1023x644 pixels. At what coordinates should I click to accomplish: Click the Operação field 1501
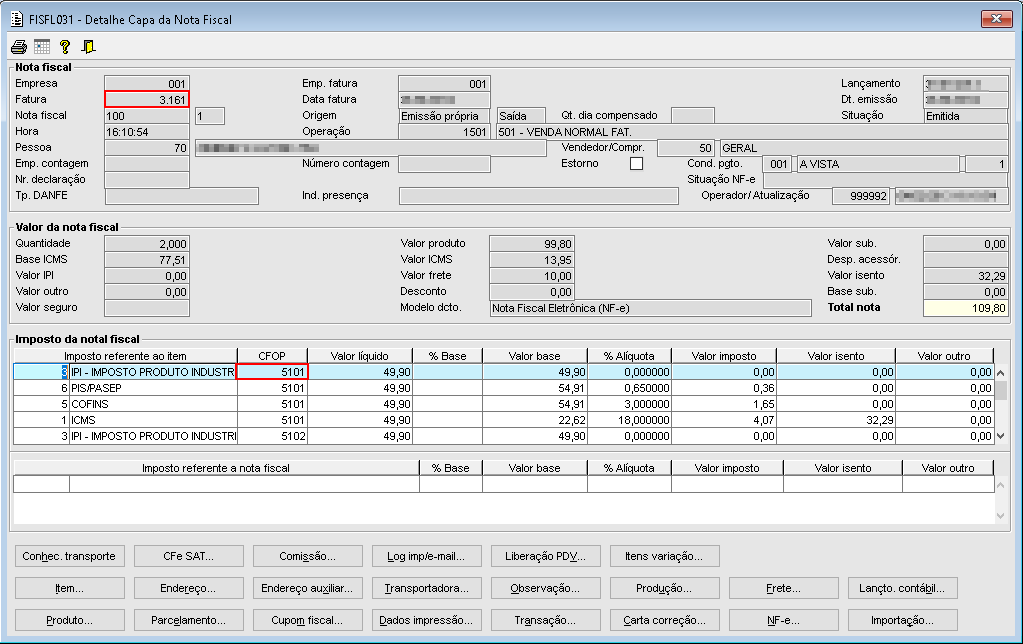pos(444,132)
